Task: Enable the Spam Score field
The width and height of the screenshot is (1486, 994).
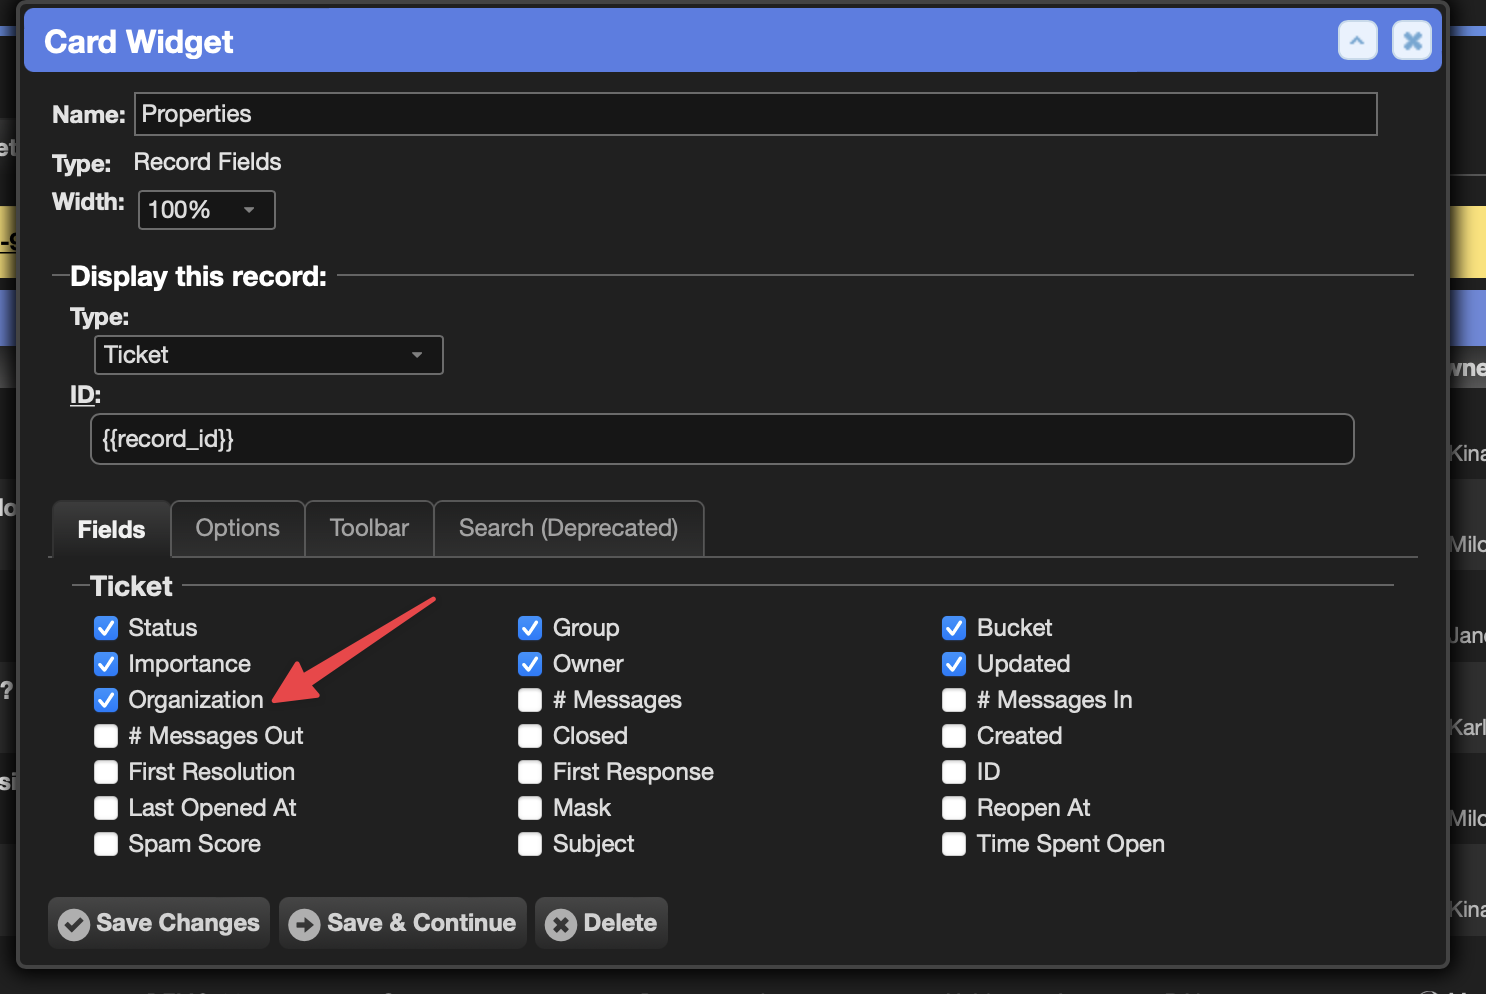Action: (x=106, y=844)
